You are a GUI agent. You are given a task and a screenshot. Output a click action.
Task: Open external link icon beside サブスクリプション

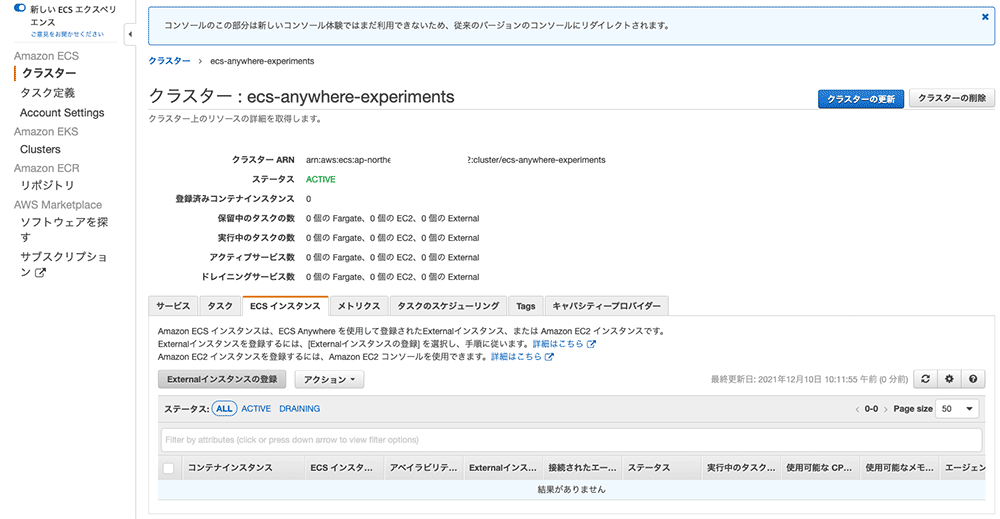click(40, 273)
